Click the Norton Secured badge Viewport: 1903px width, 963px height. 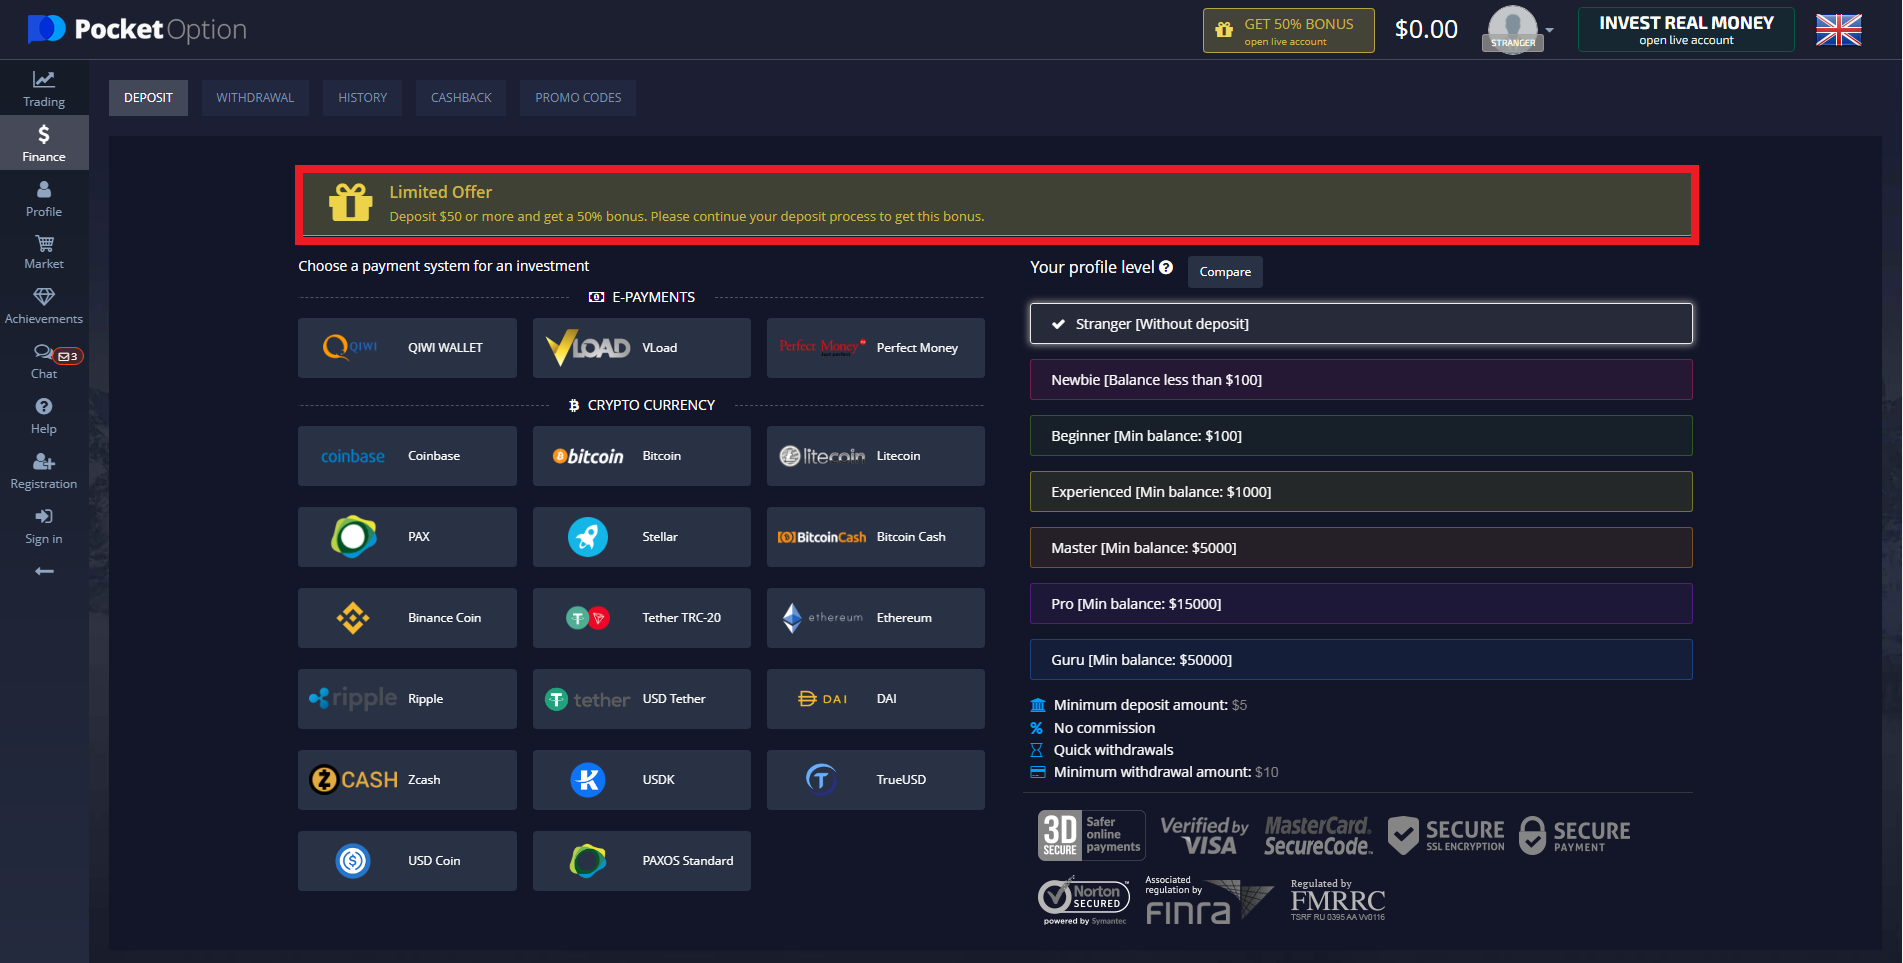1085,901
